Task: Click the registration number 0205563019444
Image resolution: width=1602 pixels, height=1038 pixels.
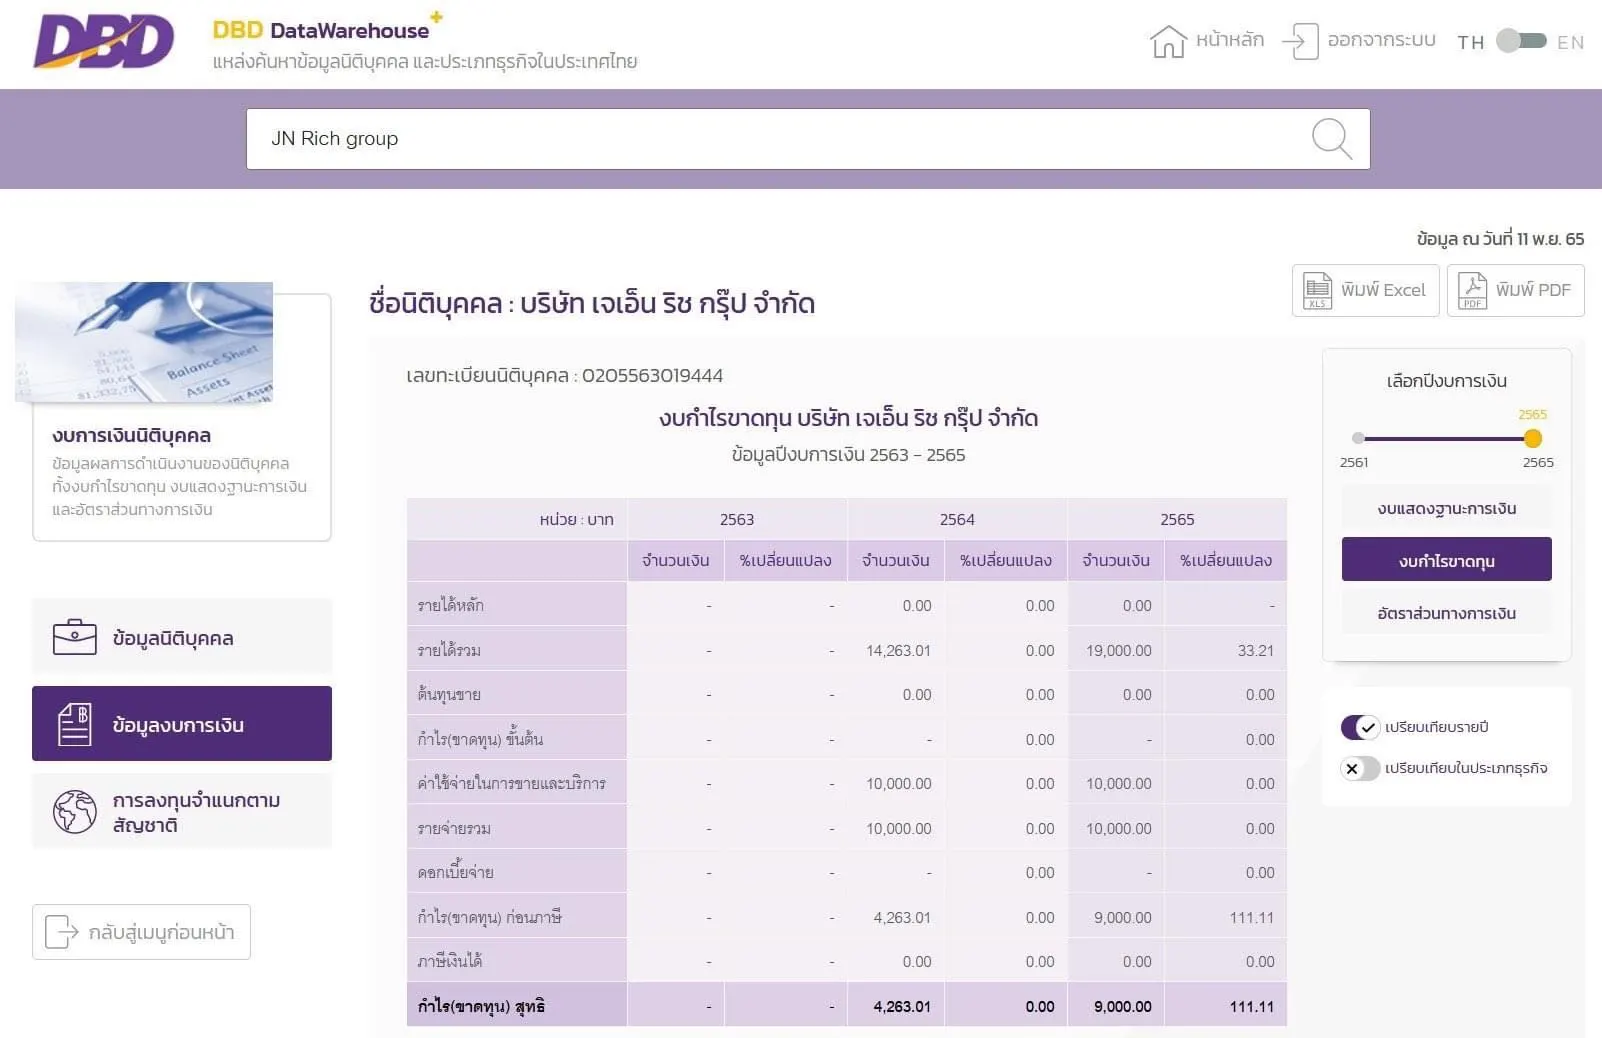Action: (652, 375)
